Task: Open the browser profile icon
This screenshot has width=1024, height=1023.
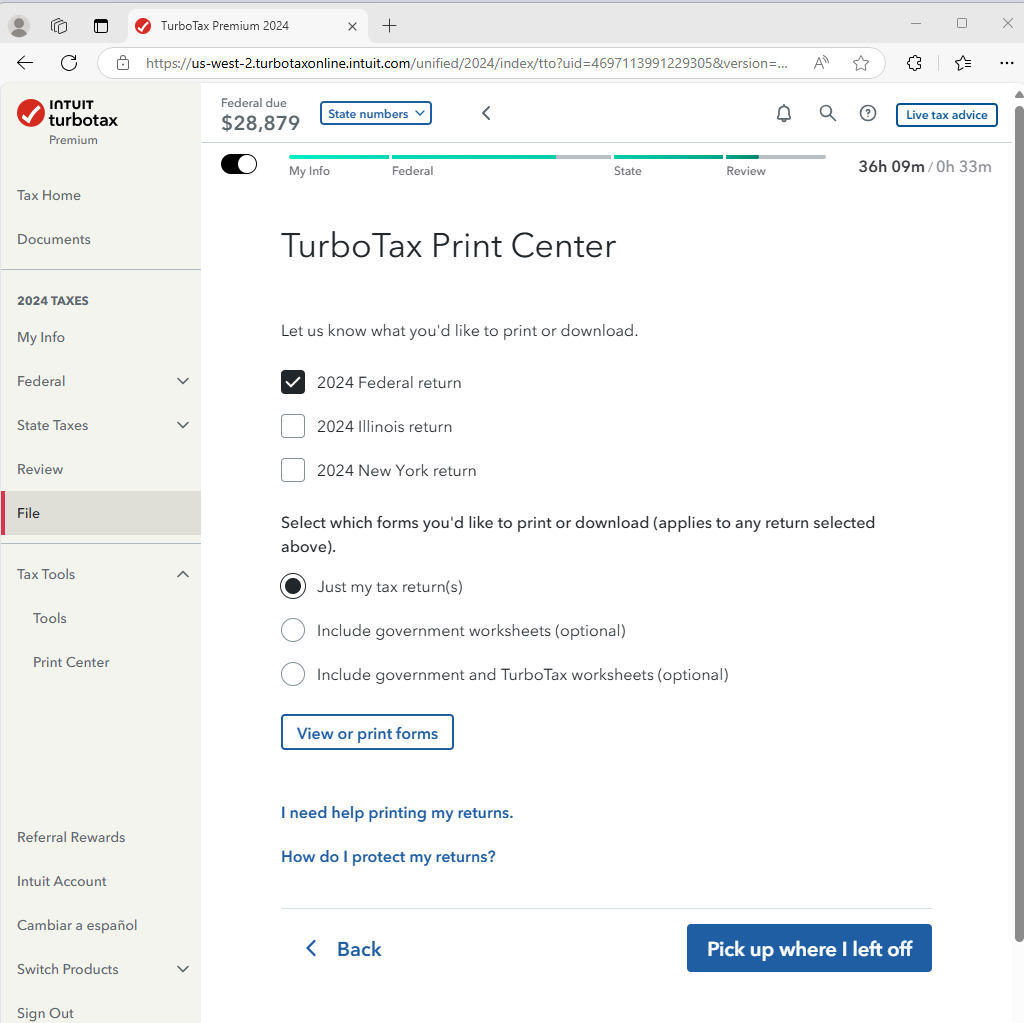Action: pos(19,25)
